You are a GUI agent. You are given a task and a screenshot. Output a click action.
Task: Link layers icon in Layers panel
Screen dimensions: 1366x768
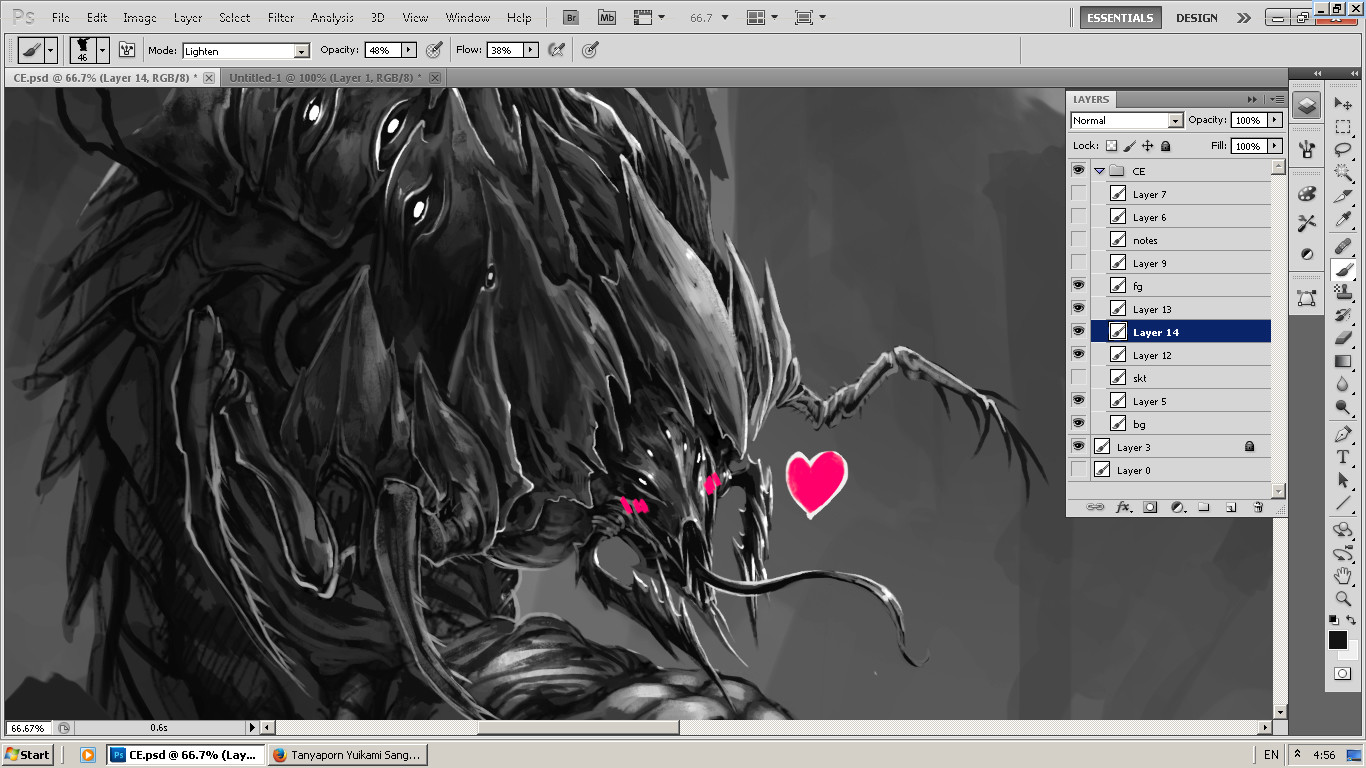point(1095,507)
